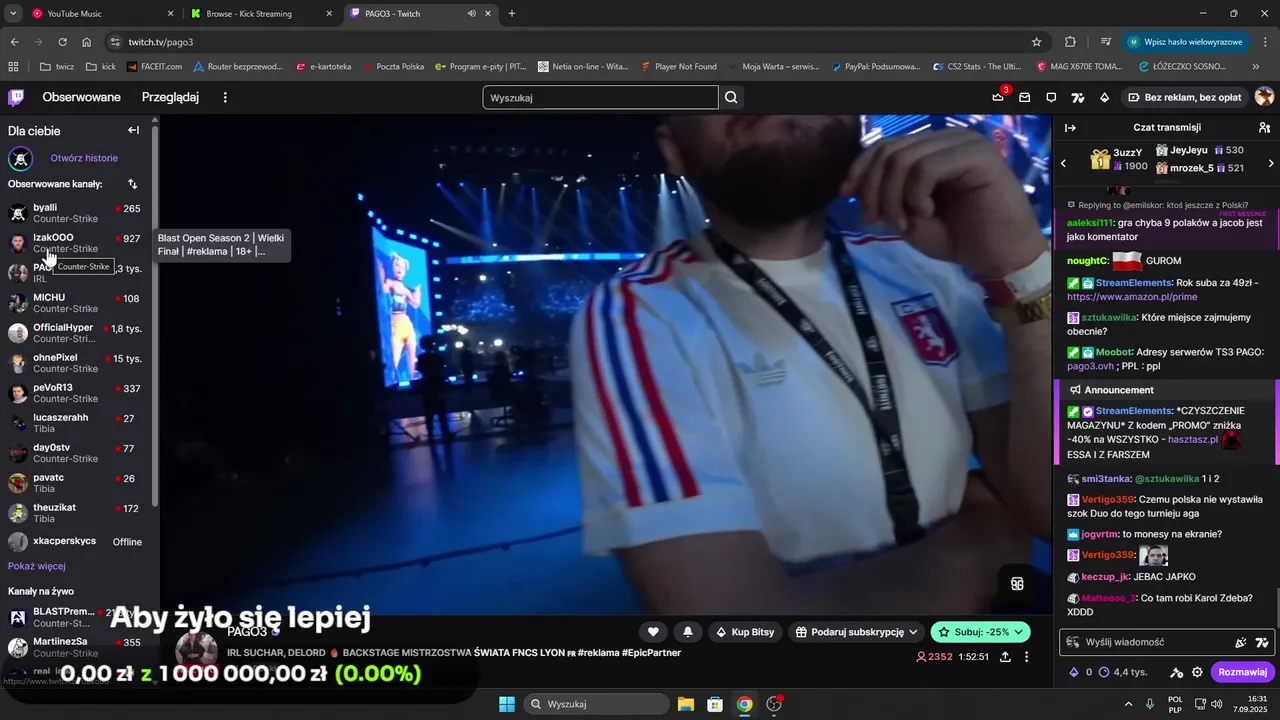The image size is (1280, 720).
Task: Open the emote picker in chat input
Action: [x=1241, y=642]
